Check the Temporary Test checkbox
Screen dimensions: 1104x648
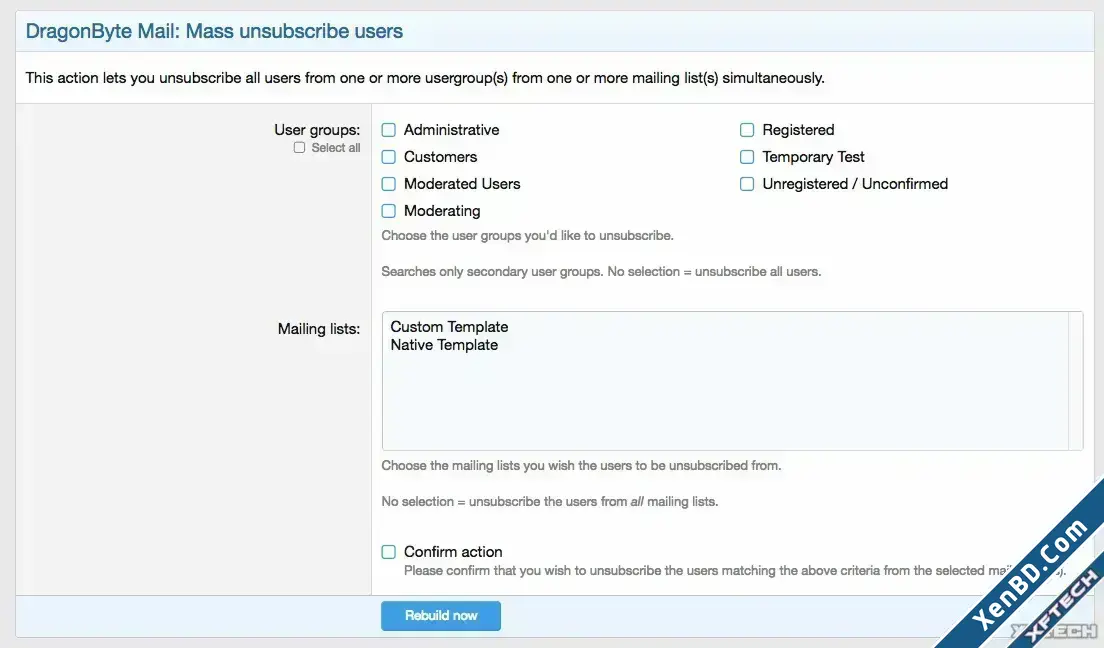coord(747,157)
